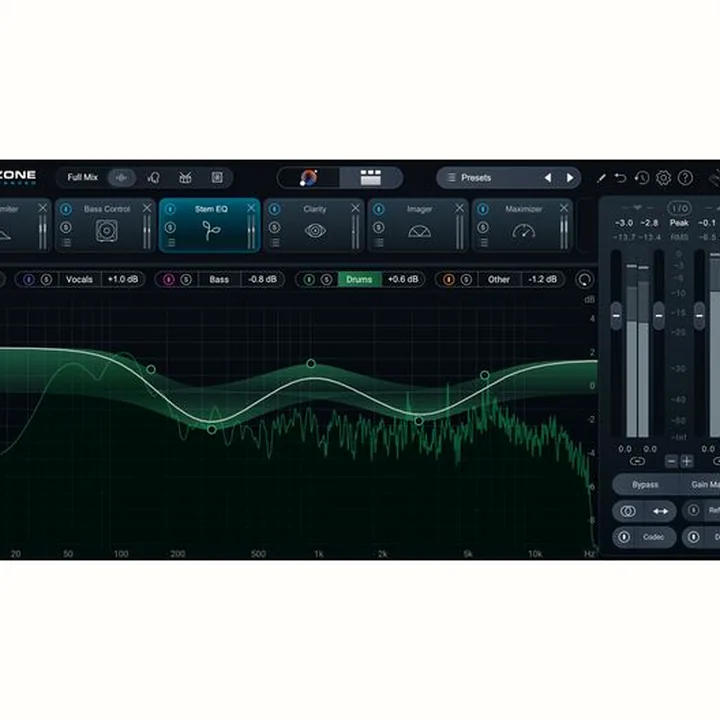Click the plus meter scale button
This screenshot has width=720, height=720.
tap(687, 461)
